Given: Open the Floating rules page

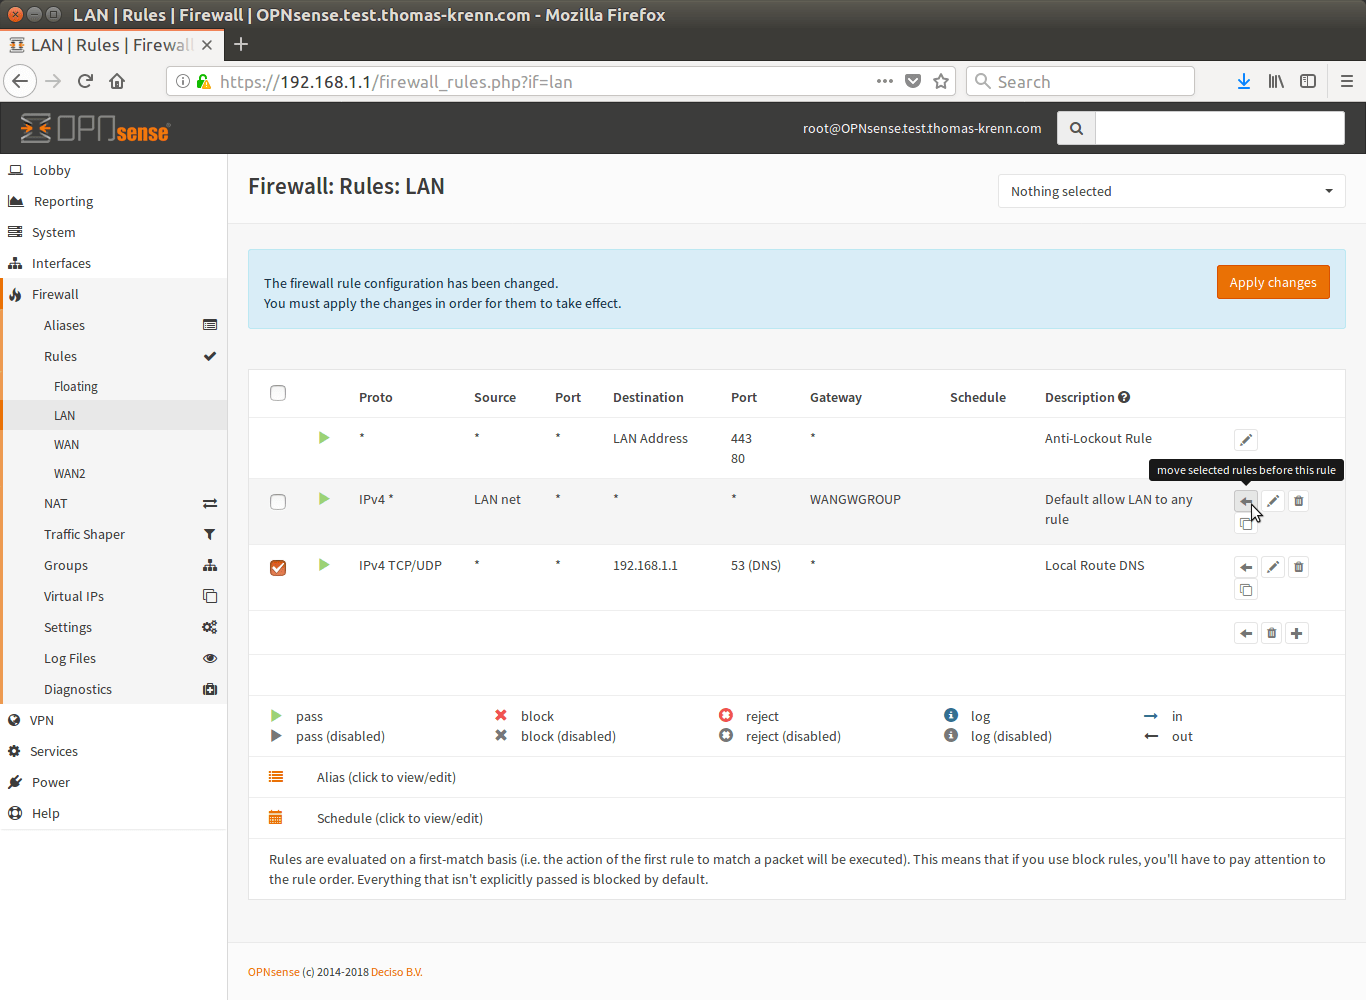Looking at the screenshot, I should point(76,386).
